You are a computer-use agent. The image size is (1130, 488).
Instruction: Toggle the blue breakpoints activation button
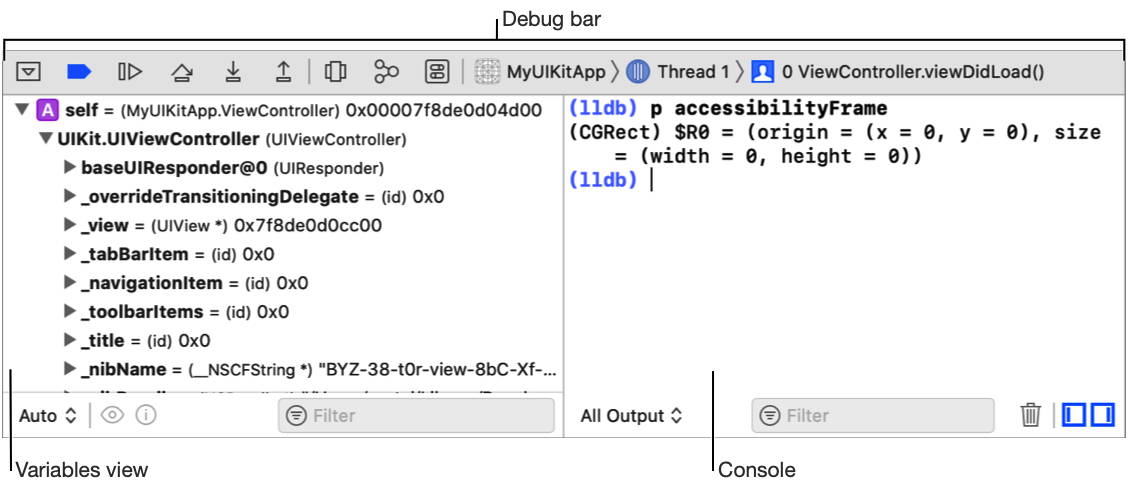[x=79, y=71]
